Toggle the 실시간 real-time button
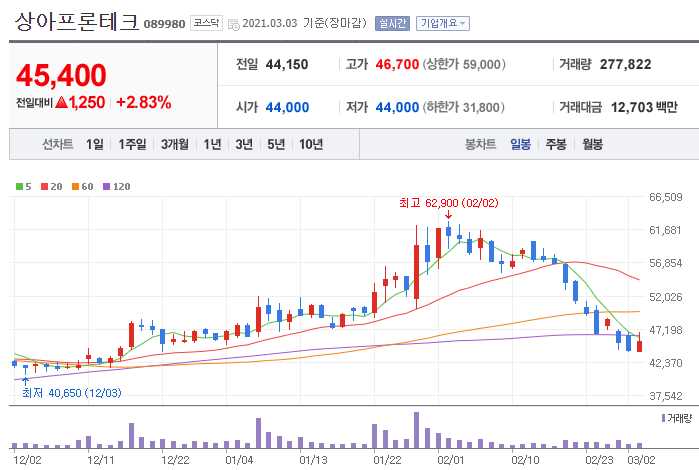 392,23
